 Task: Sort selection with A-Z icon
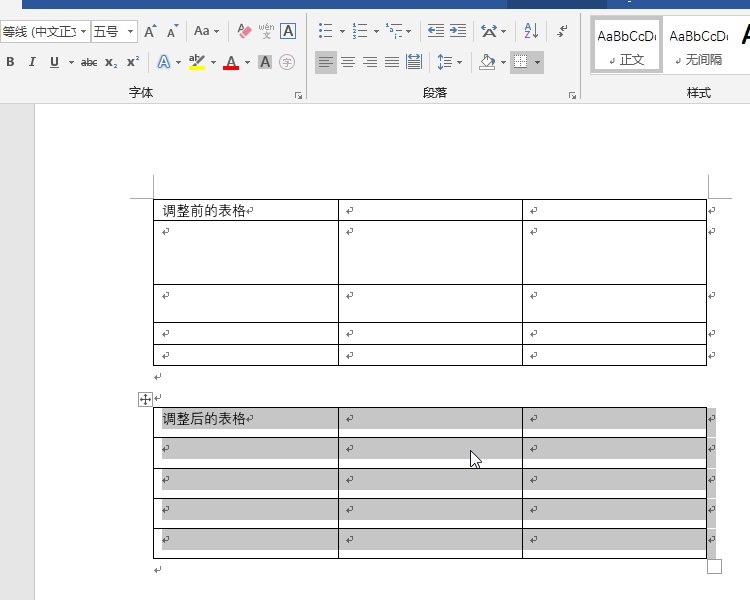[531, 32]
